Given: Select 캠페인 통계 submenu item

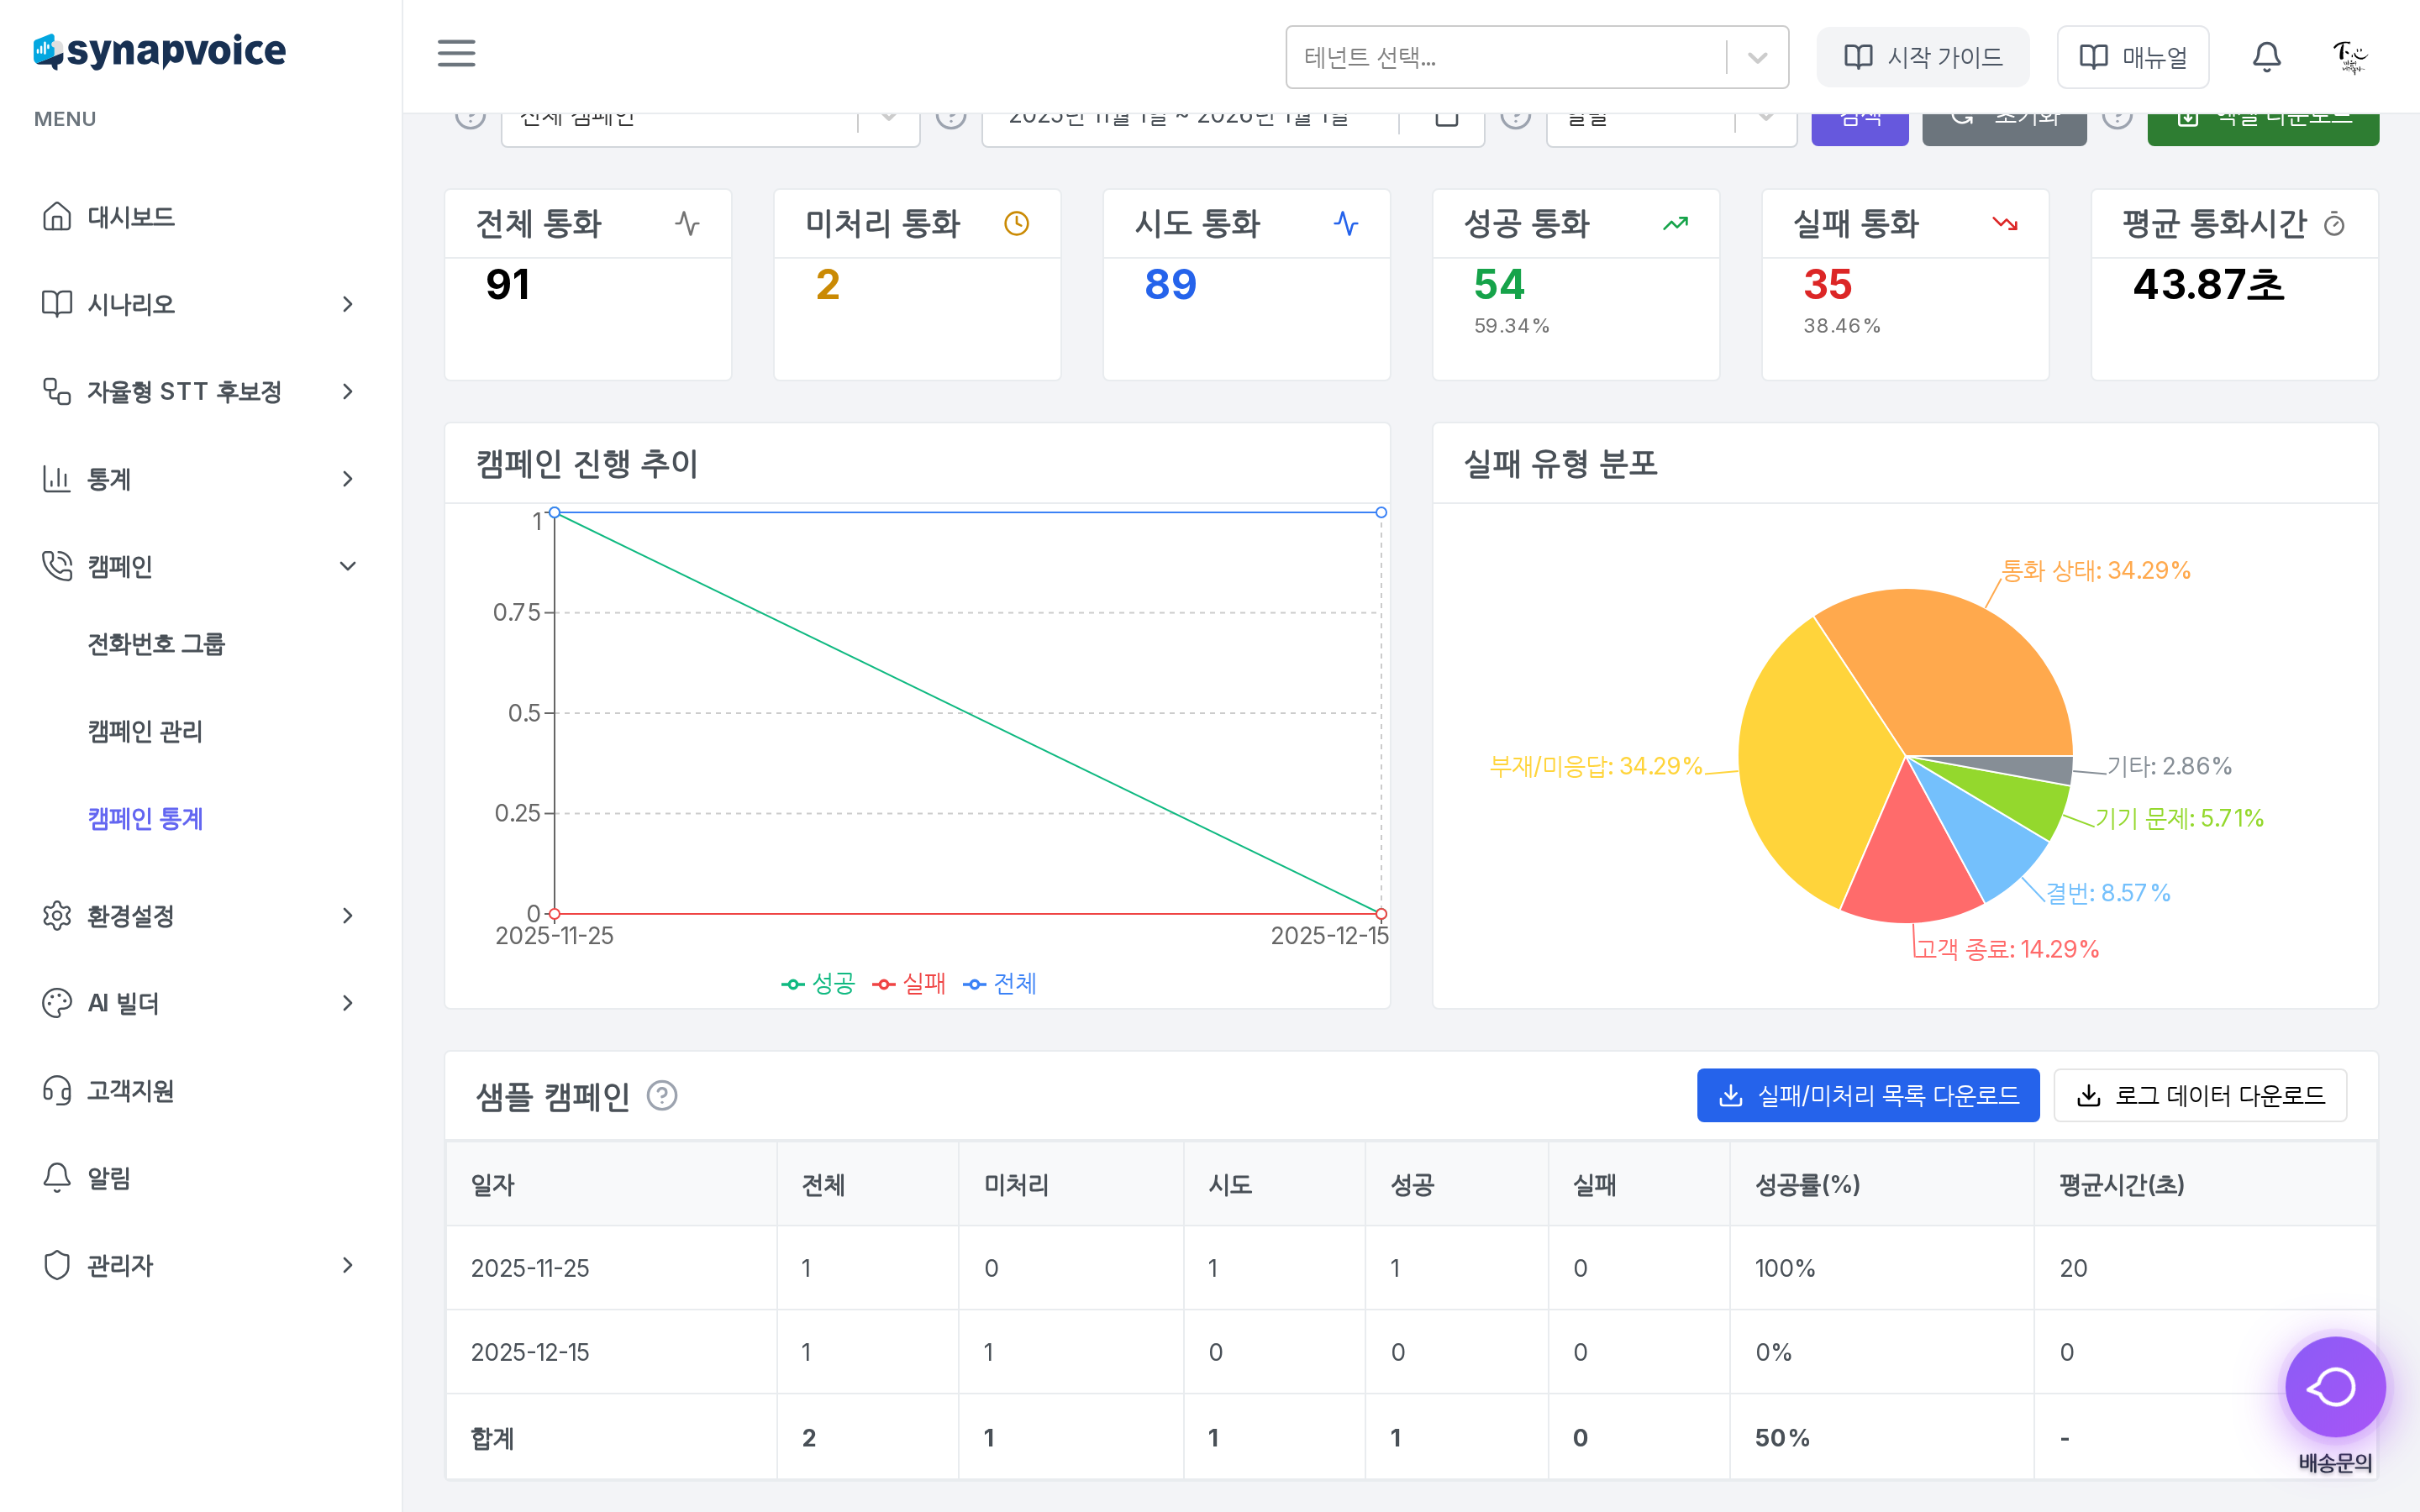Looking at the screenshot, I should [x=145, y=818].
